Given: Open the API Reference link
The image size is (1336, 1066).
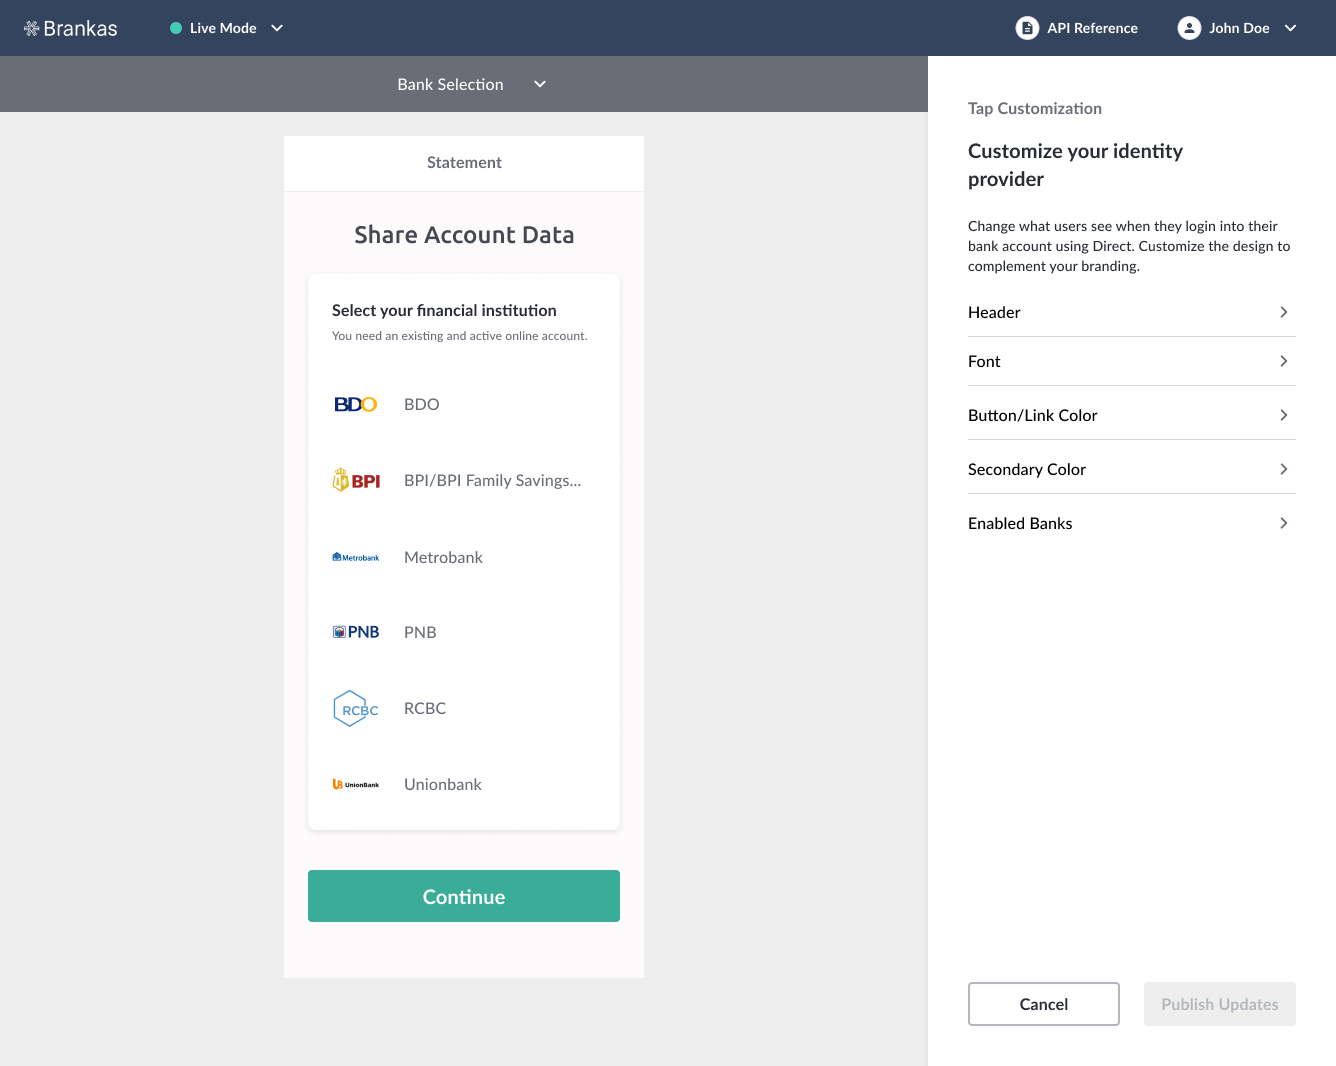Looking at the screenshot, I should [x=1092, y=28].
